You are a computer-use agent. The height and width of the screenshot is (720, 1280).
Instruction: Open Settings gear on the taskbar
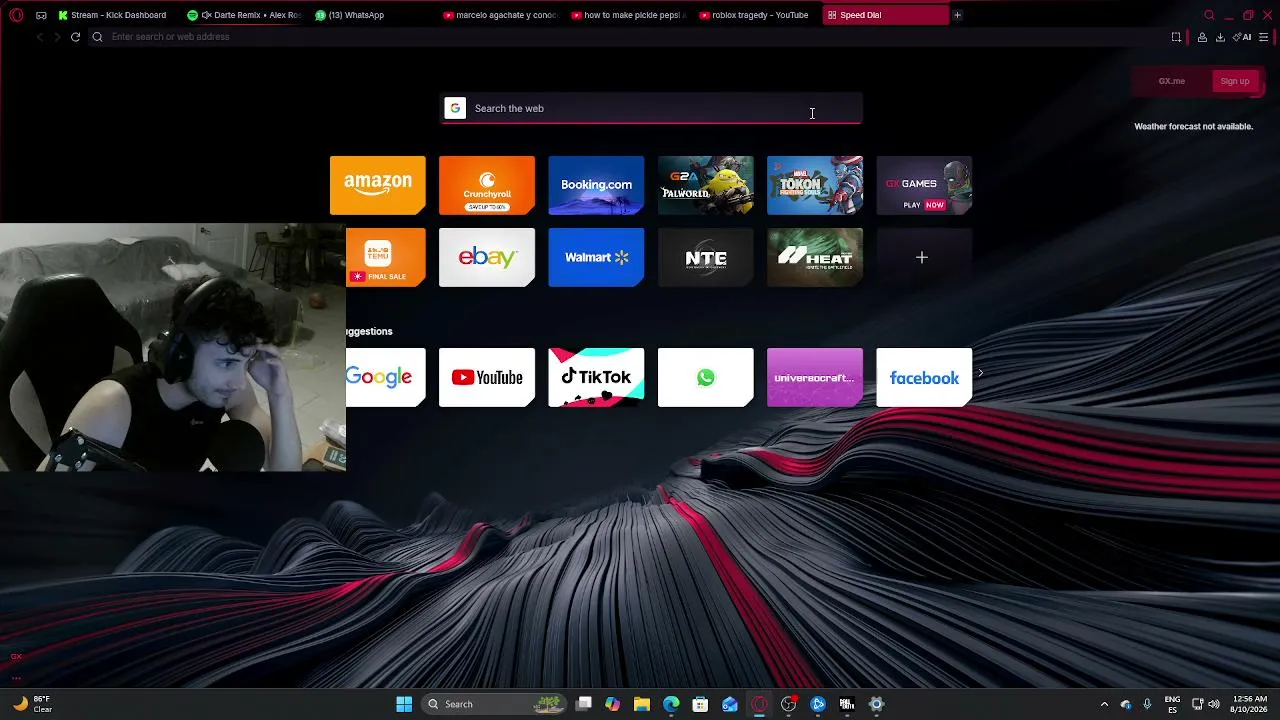(x=876, y=704)
